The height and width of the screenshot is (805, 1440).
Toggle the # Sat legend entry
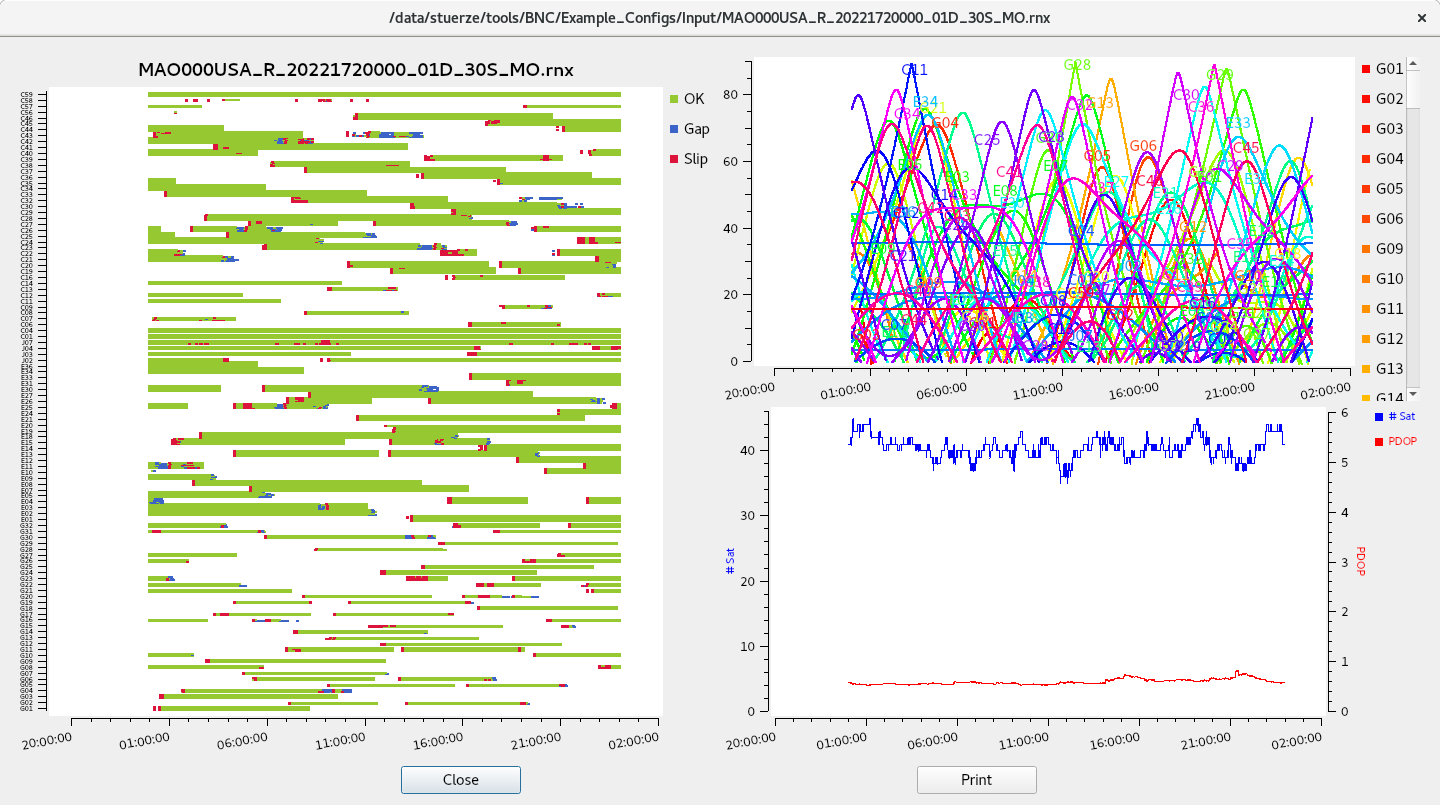(1399, 416)
